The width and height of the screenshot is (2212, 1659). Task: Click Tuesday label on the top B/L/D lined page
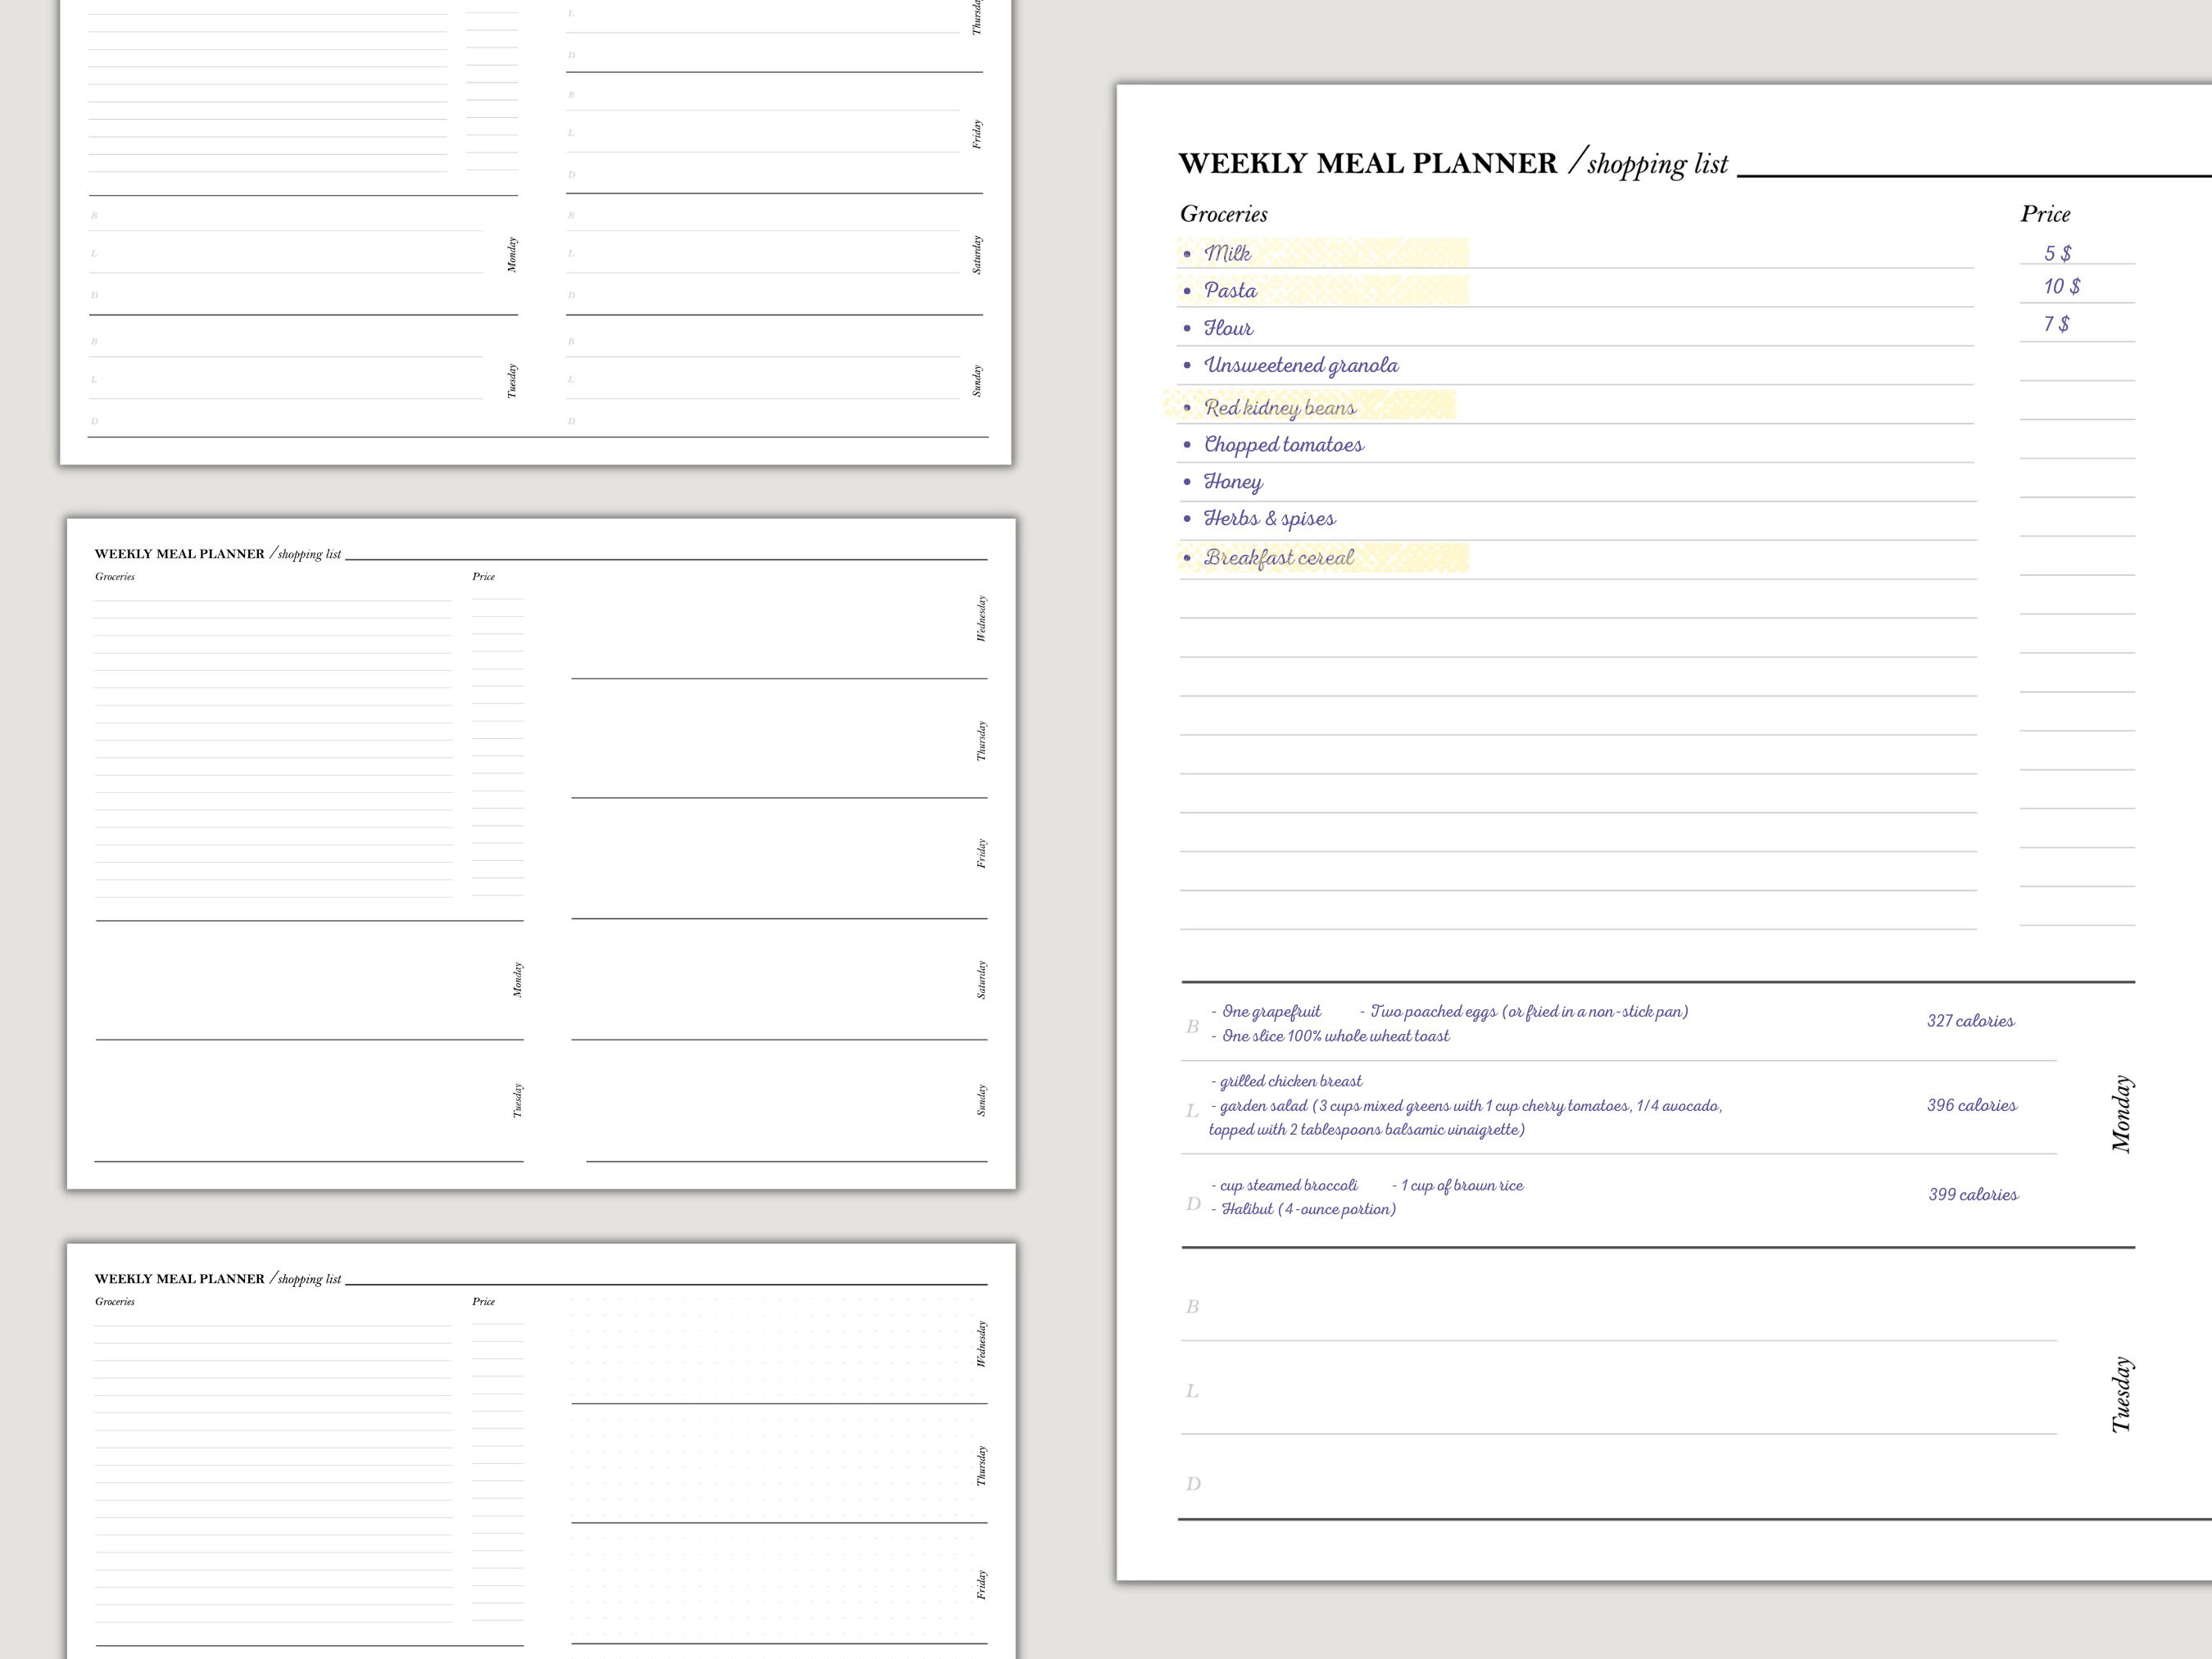point(512,381)
